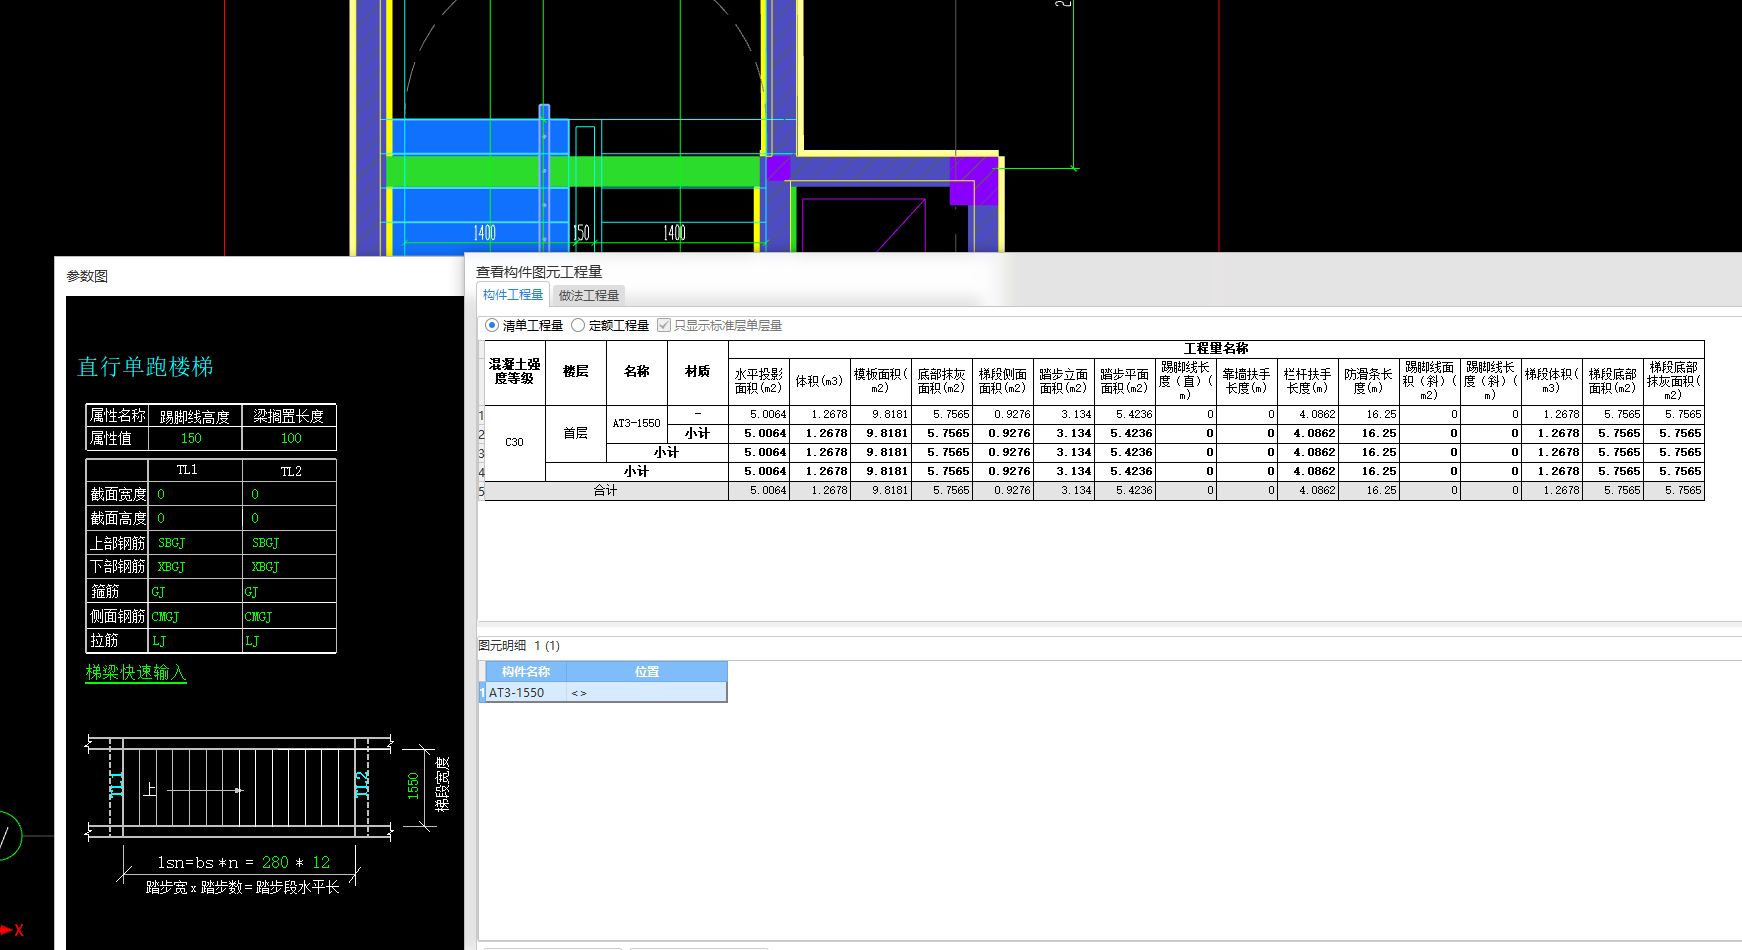Viewport: 1742px width, 950px height.
Task: Edit the 踢脚线高度 value 150
Action: point(191,439)
